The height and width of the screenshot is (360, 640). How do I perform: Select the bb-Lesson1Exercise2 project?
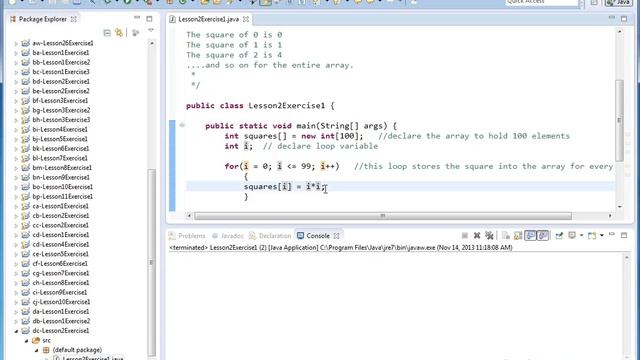click(61, 62)
